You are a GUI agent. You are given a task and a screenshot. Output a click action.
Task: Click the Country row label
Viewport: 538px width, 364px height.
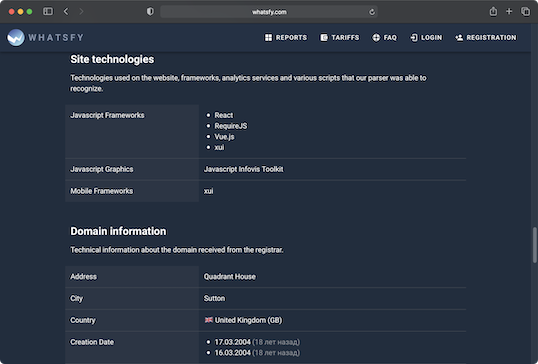pos(83,320)
